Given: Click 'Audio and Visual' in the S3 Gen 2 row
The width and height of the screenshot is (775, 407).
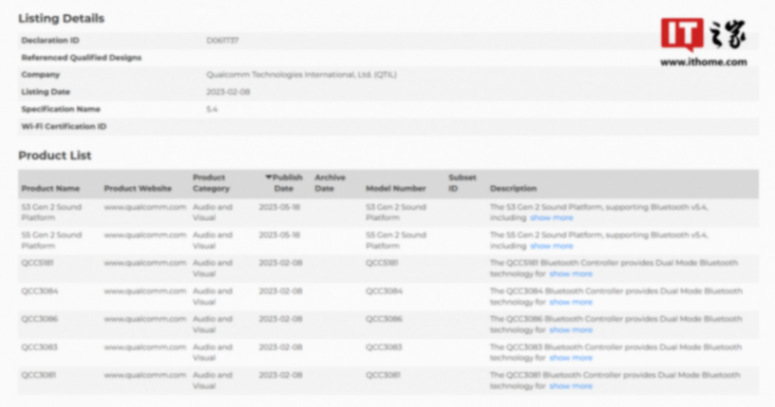Looking at the screenshot, I should [x=213, y=212].
